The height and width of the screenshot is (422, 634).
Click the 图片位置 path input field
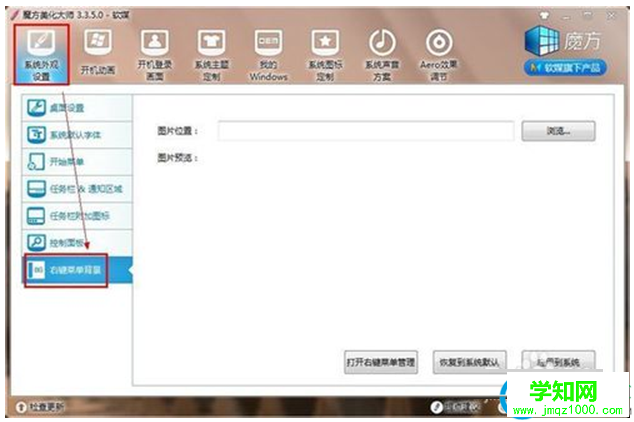coord(366,131)
